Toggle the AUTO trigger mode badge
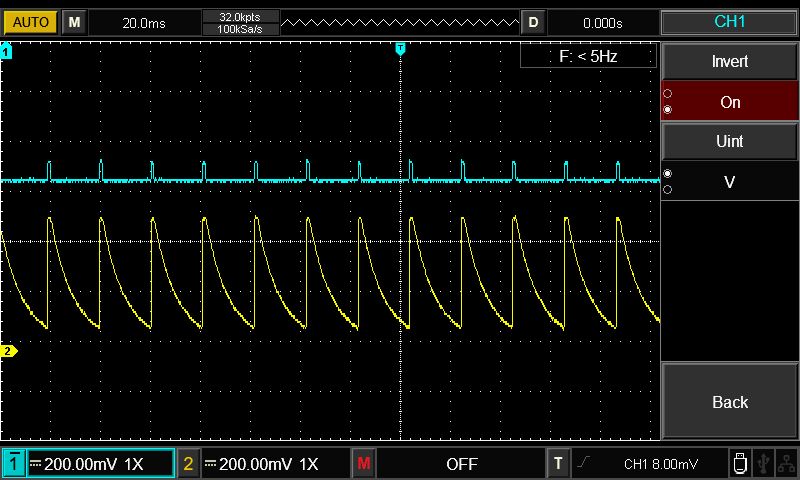Screen dimensions: 800x480 tap(30, 22)
